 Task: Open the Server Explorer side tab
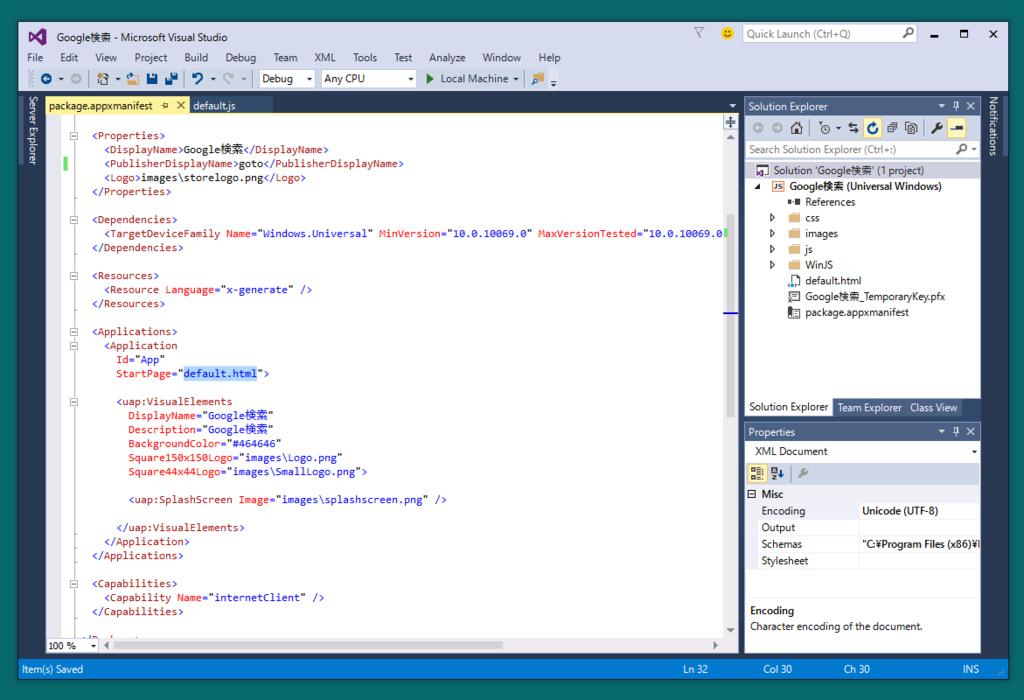[33, 131]
